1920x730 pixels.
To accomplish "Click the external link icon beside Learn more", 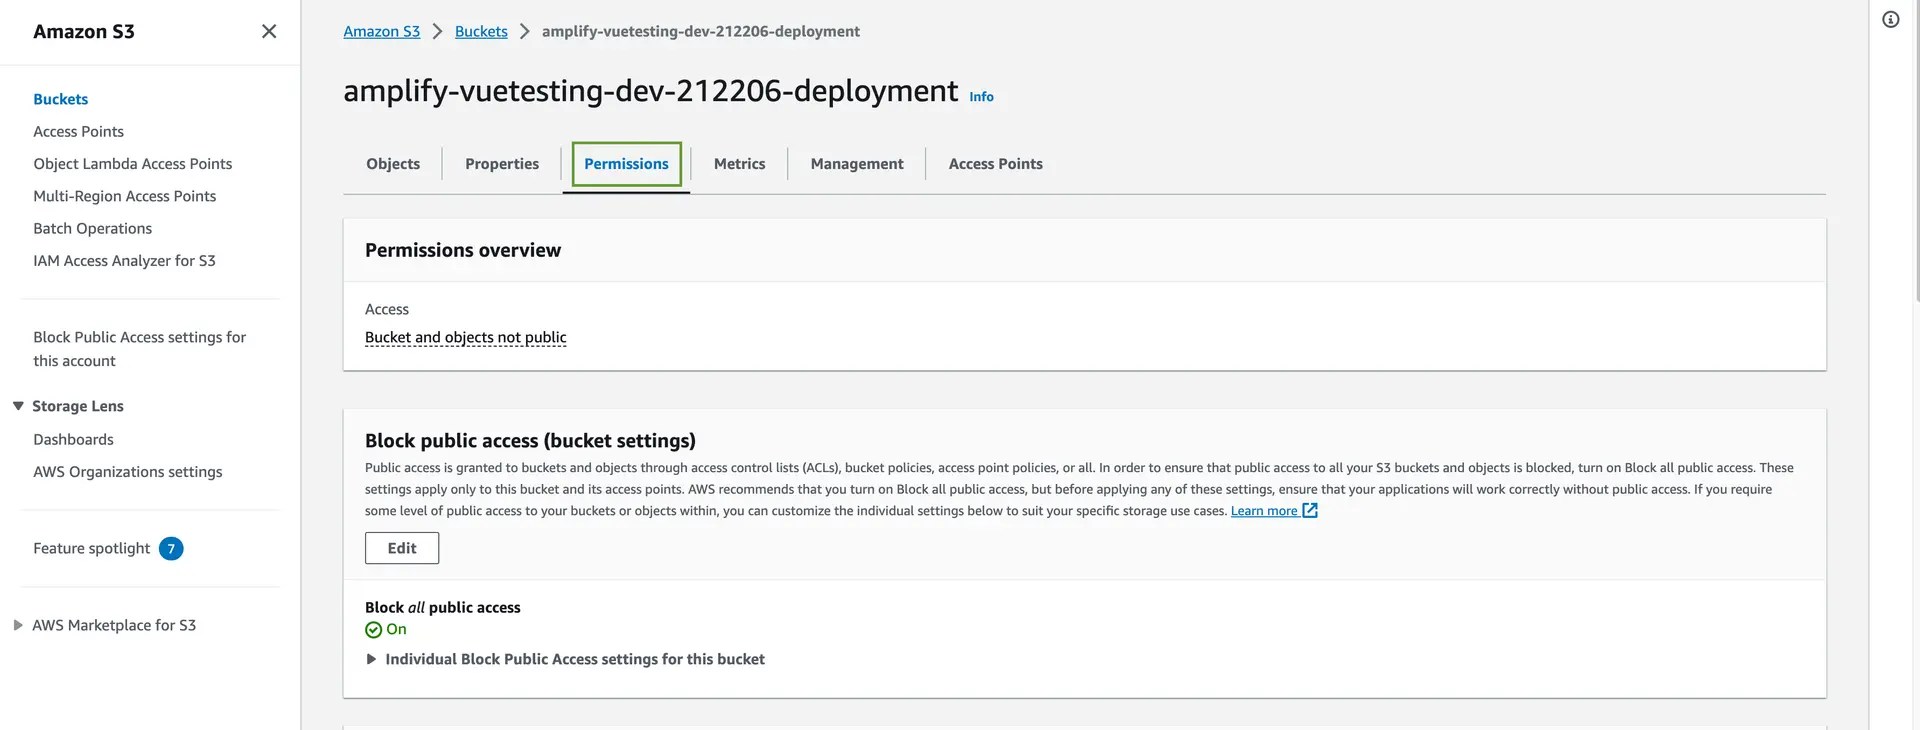I will pos(1310,510).
